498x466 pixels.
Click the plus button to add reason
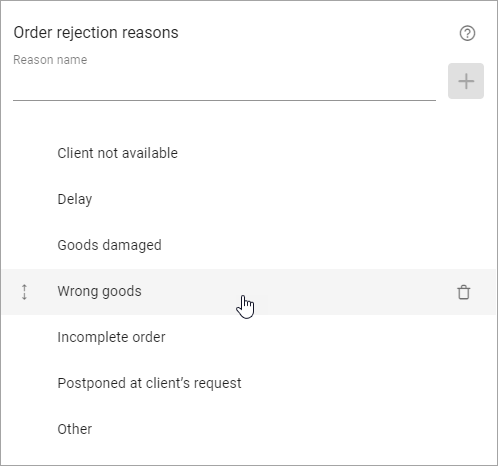coord(466,81)
